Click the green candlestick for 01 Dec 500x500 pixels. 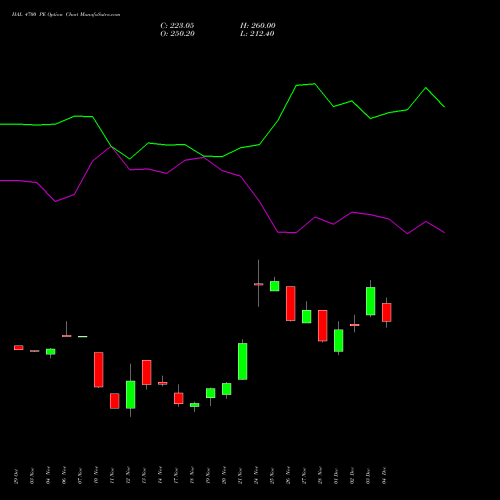tap(339, 340)
